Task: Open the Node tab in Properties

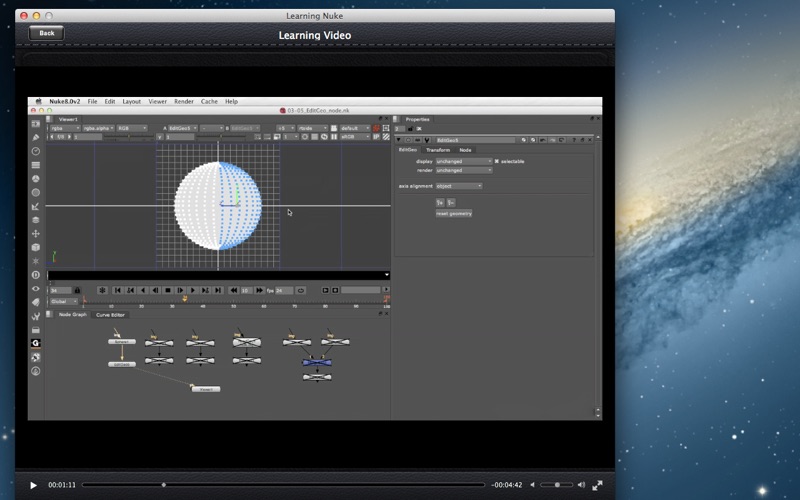Action: [465, 150]
